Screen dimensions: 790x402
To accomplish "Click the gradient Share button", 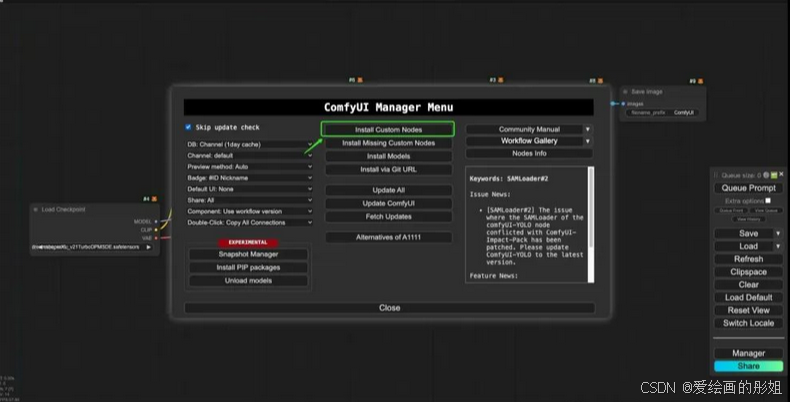I will tap(748, 366).
